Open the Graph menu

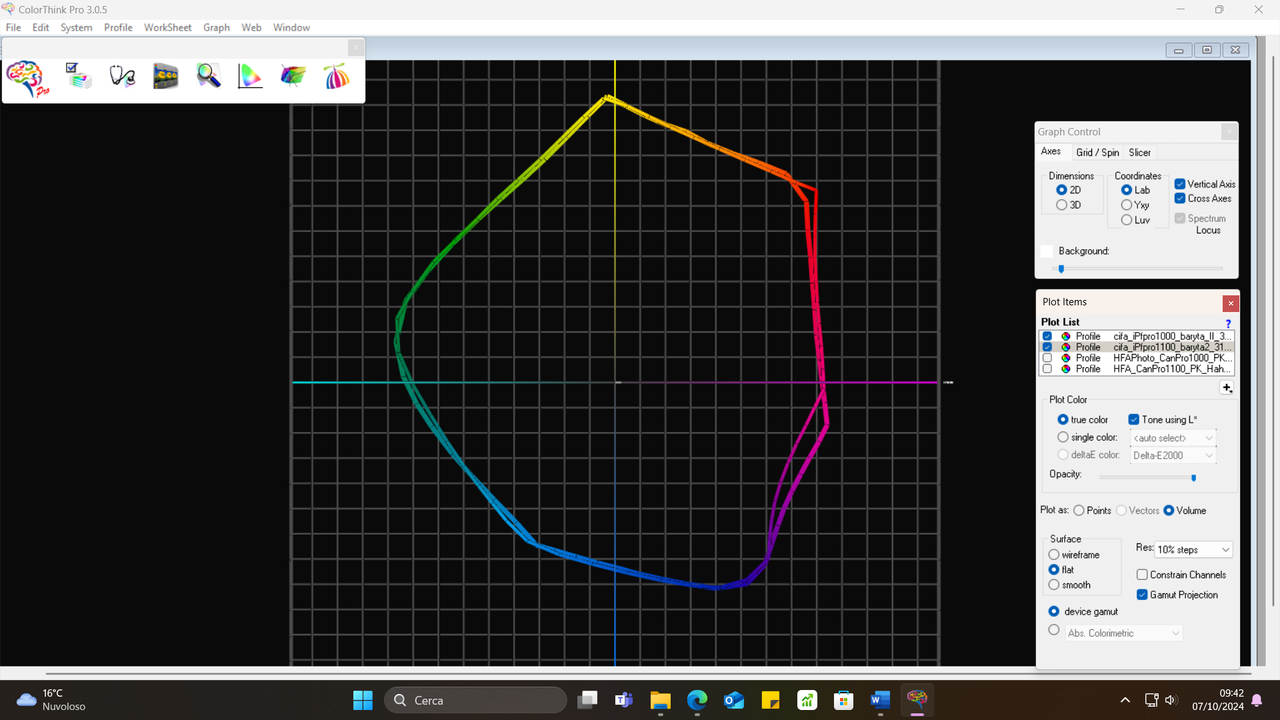(x=216, y=27)
